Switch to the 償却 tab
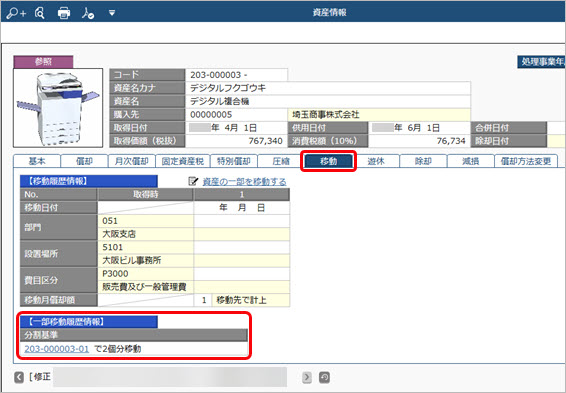 point(84,161)
